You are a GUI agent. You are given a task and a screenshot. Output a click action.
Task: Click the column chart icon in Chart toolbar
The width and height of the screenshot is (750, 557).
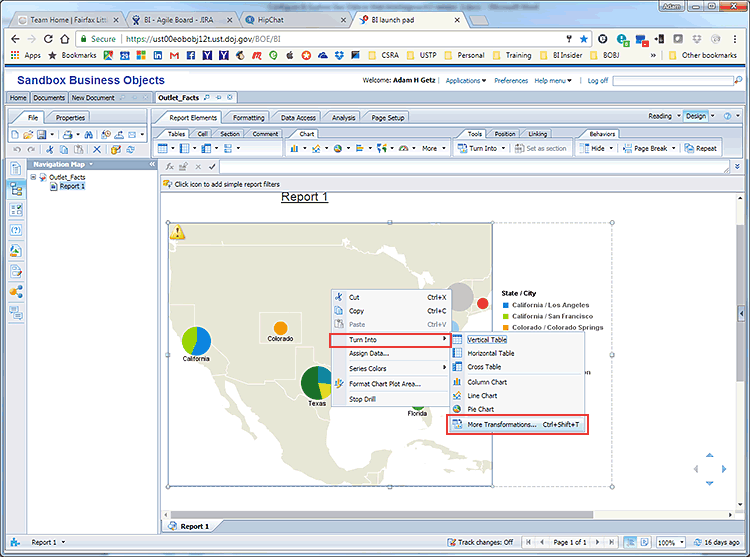[x=294, y=149]
